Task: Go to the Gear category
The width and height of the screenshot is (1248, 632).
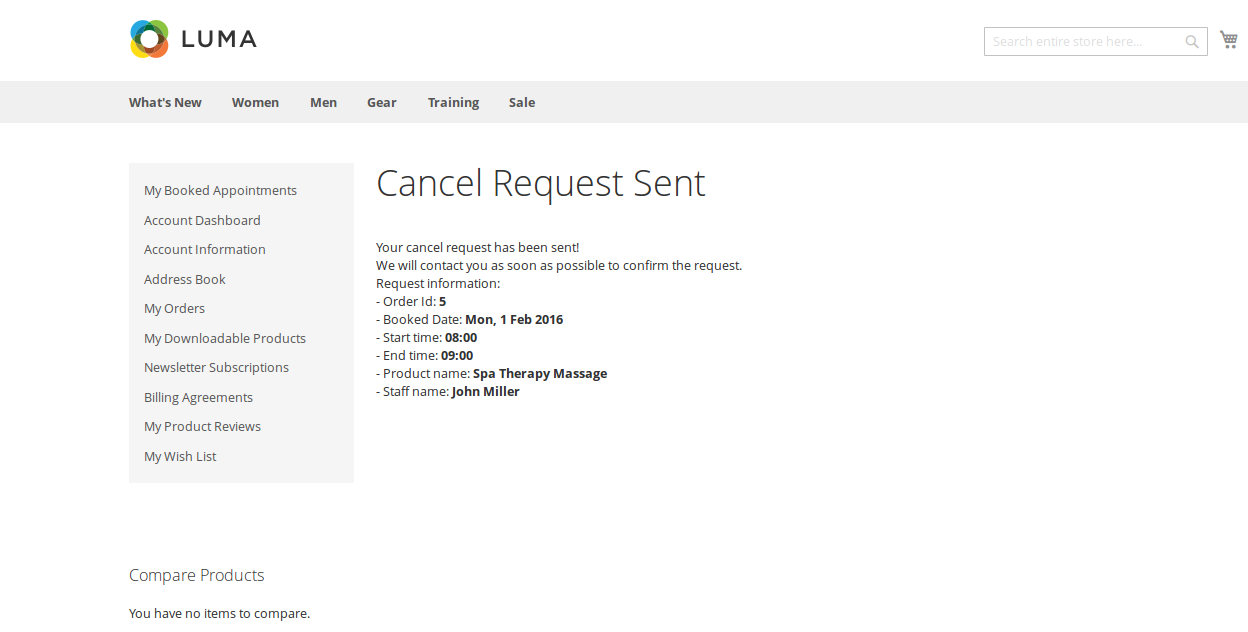Action: click(381, 102)
